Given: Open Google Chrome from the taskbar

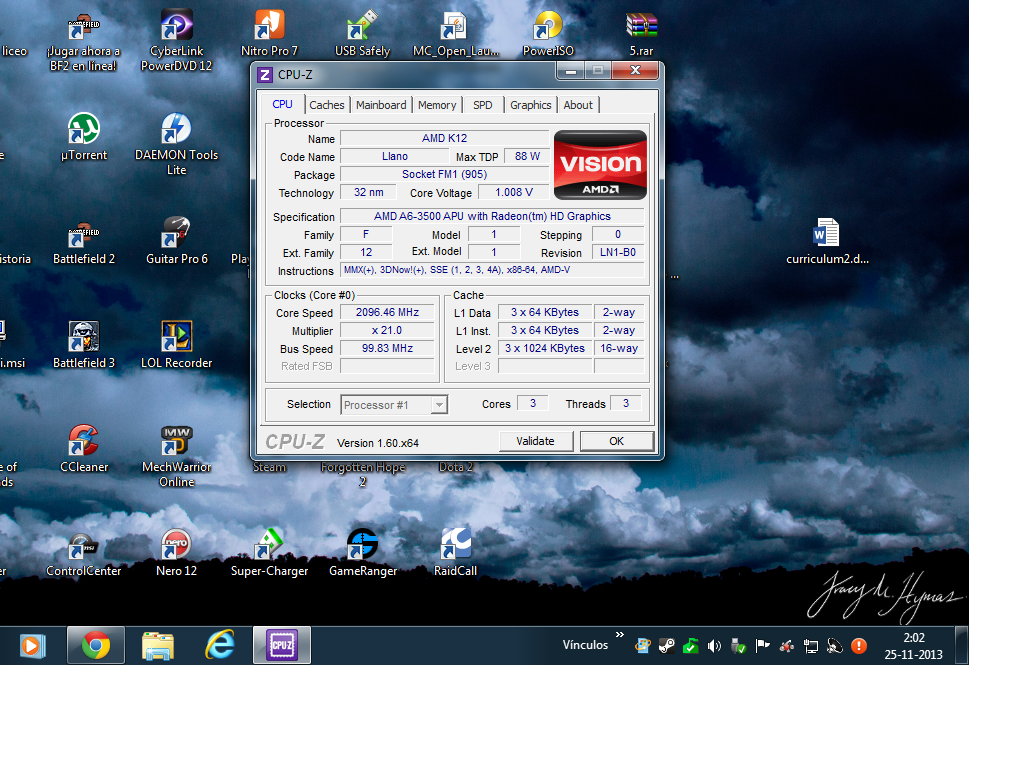Looking at the screenshot, I should 96,645.
